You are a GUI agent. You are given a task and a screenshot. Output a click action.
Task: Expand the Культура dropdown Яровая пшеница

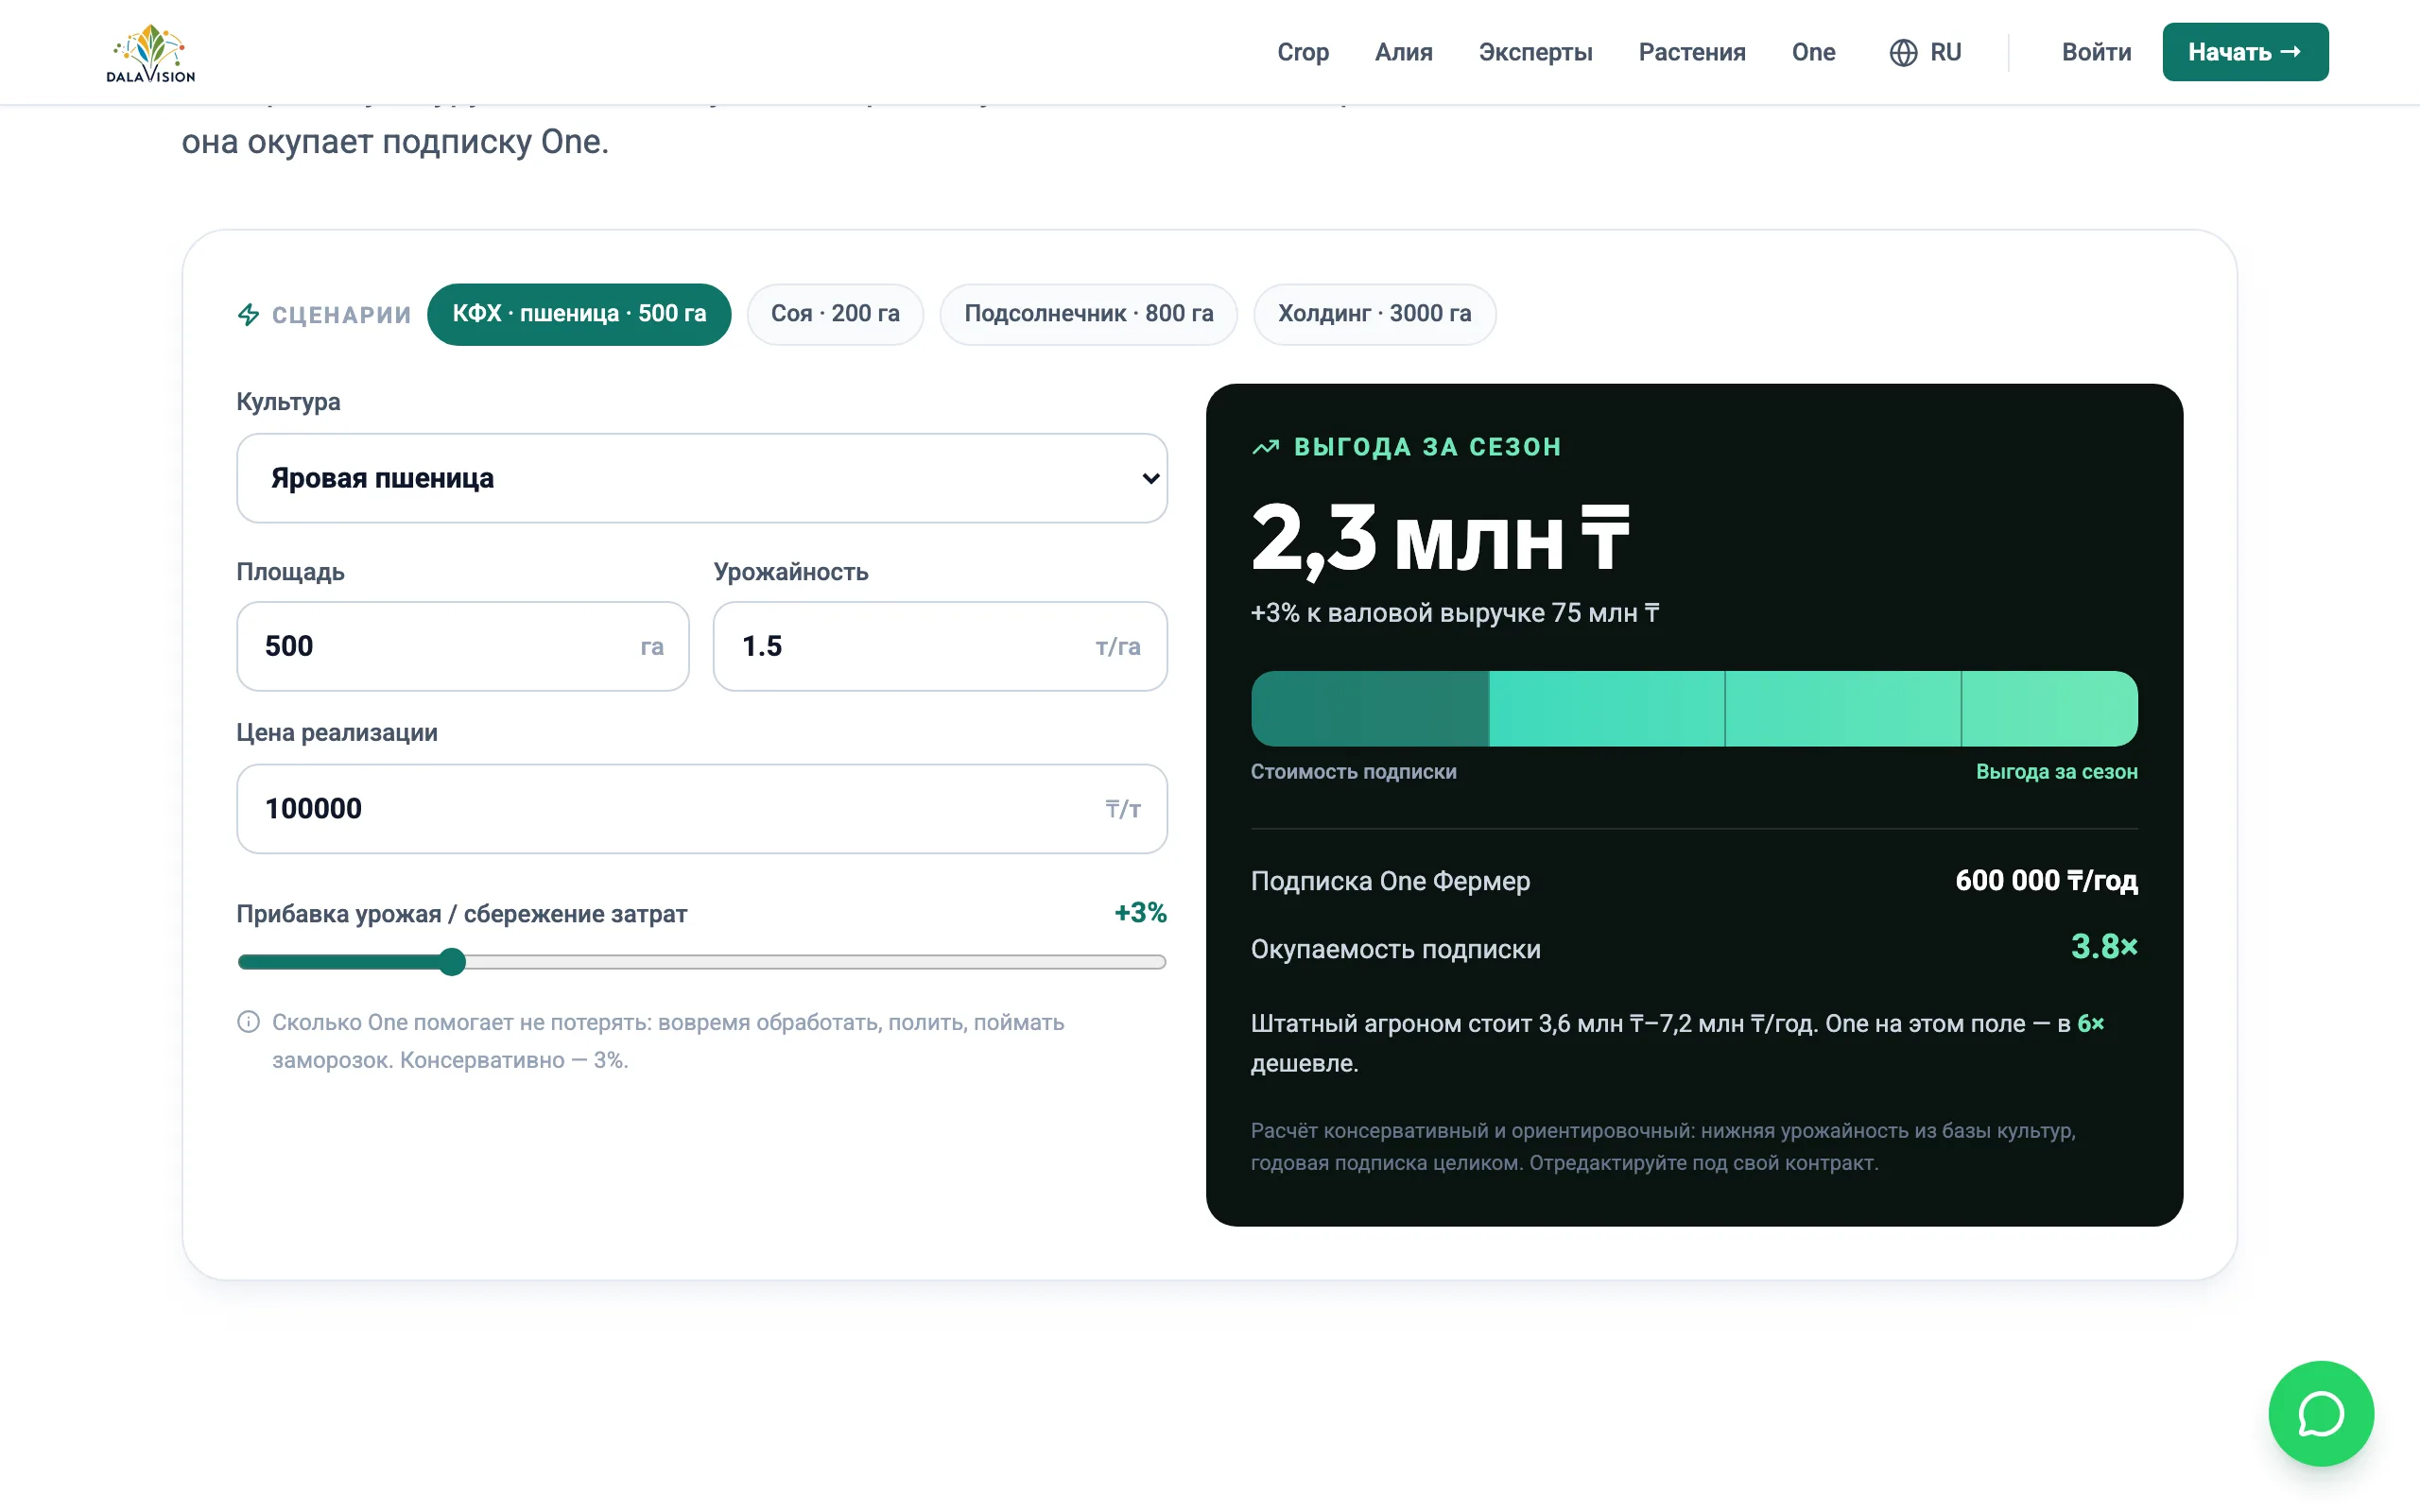[x=702, y=478]
